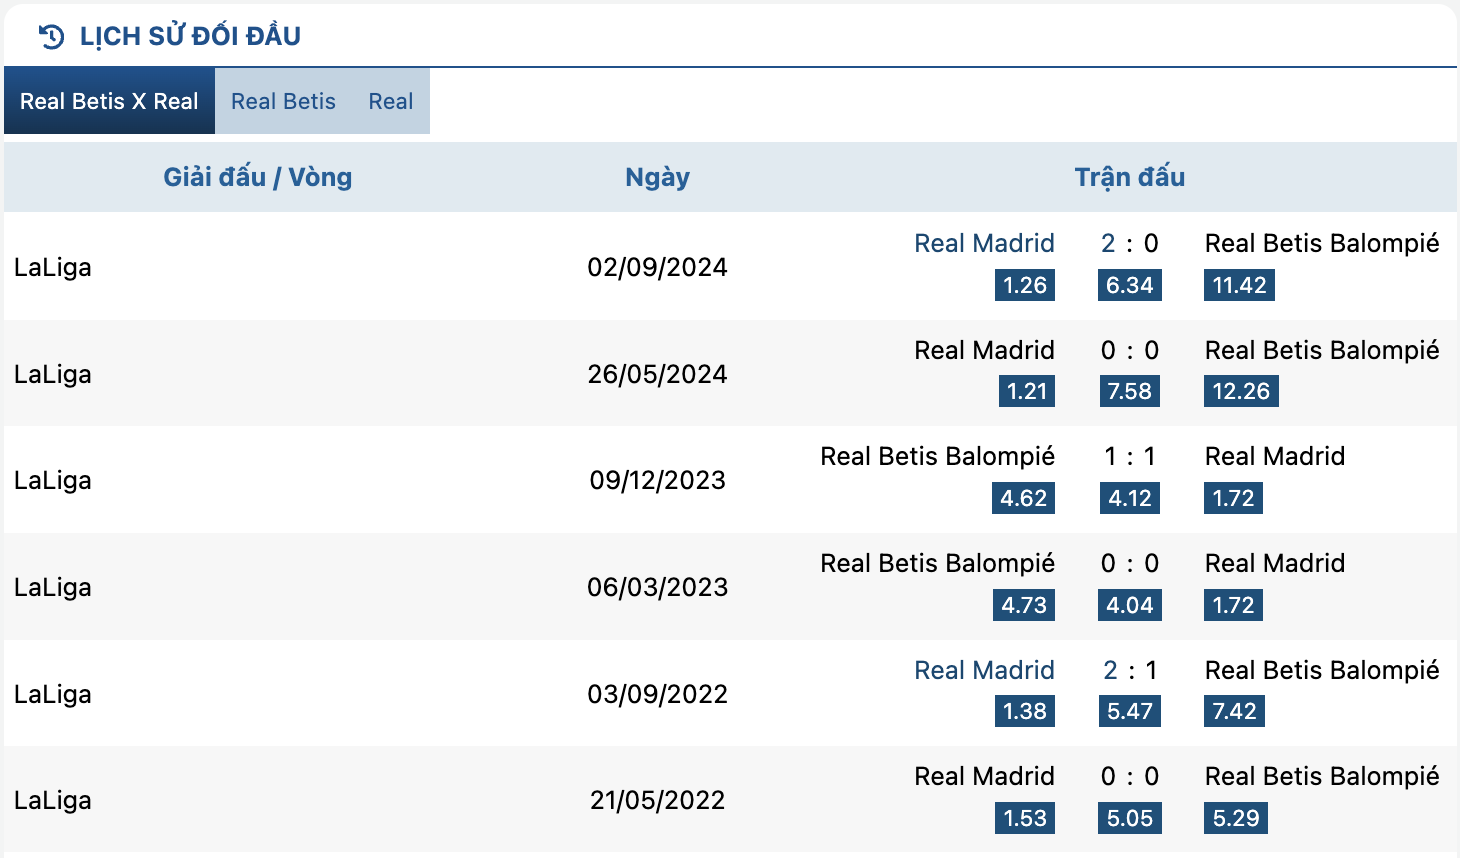Viewport: 1460px width, 858px height.
Task: Select odds 1.72 in 09/12/2023 match
Action: pos(1233,498)
